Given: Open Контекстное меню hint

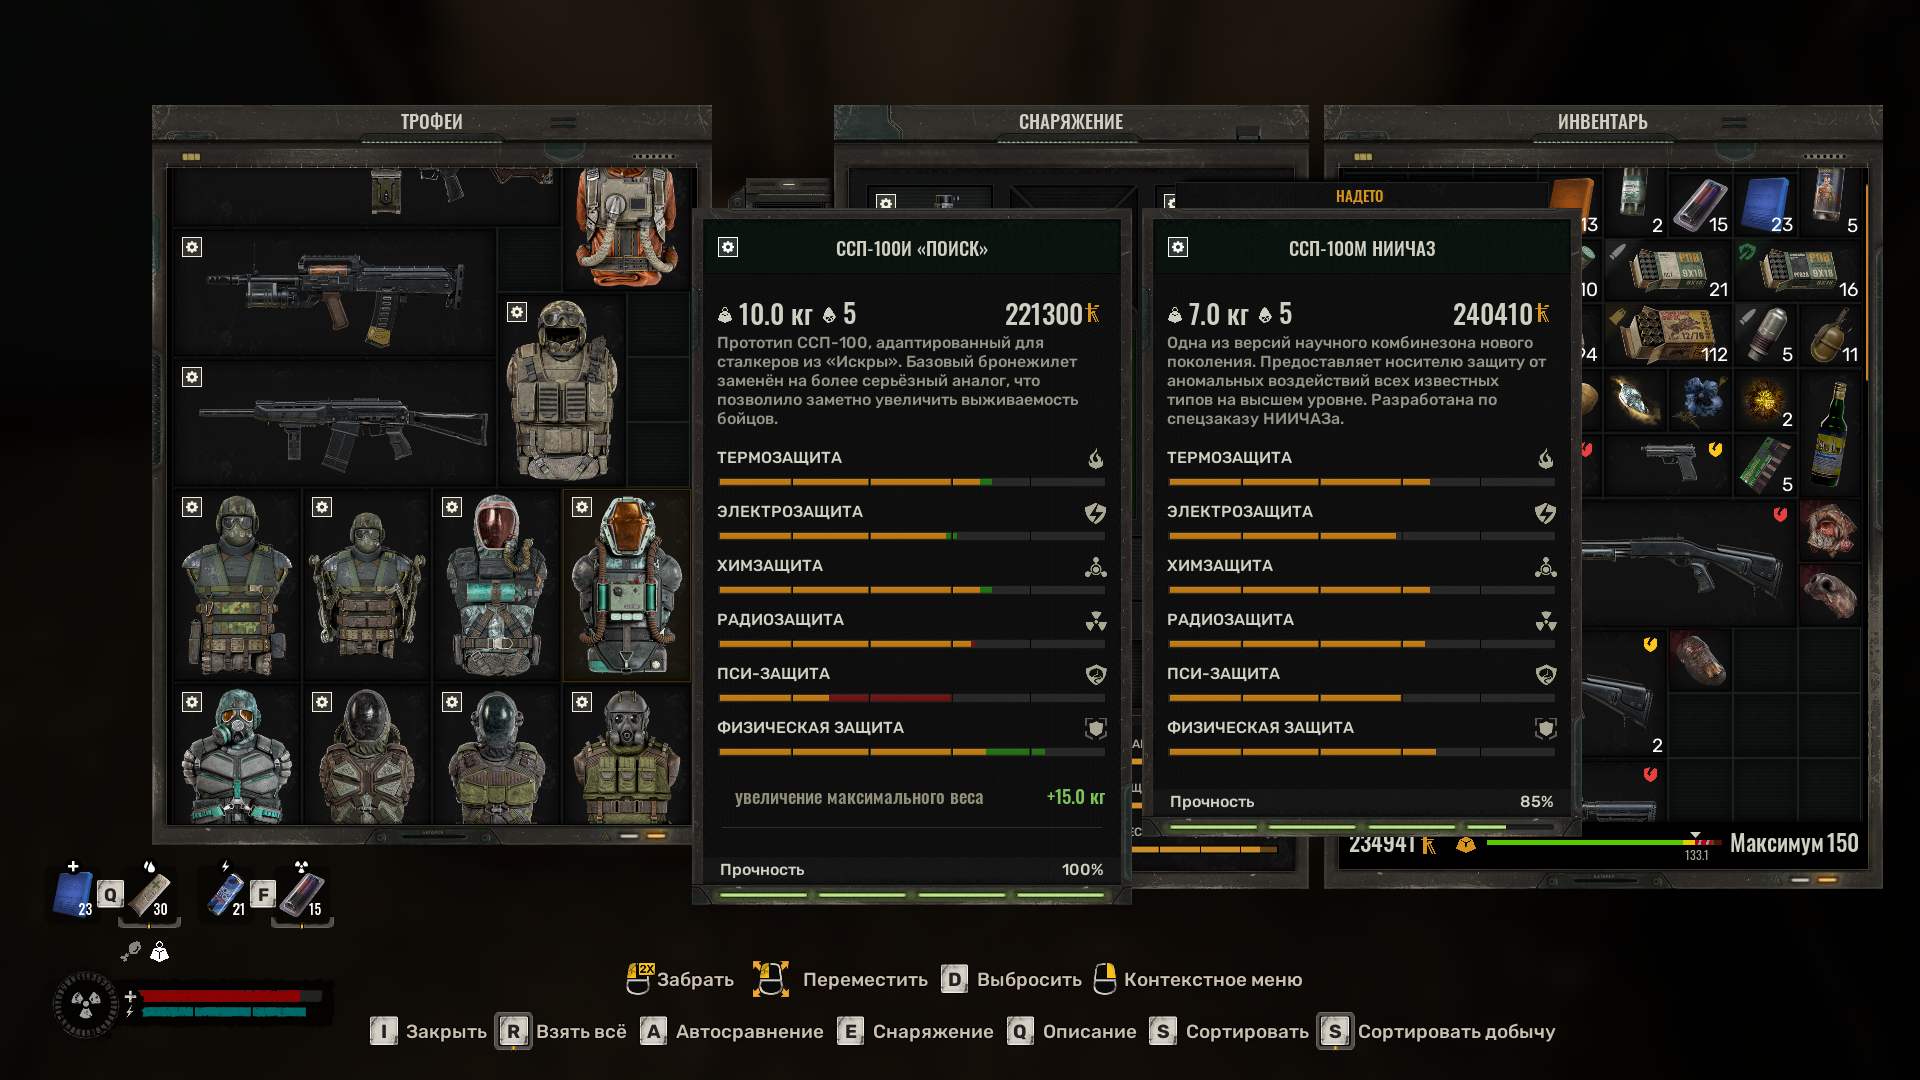Looking at the screenshot, I should coord(1198,979).
